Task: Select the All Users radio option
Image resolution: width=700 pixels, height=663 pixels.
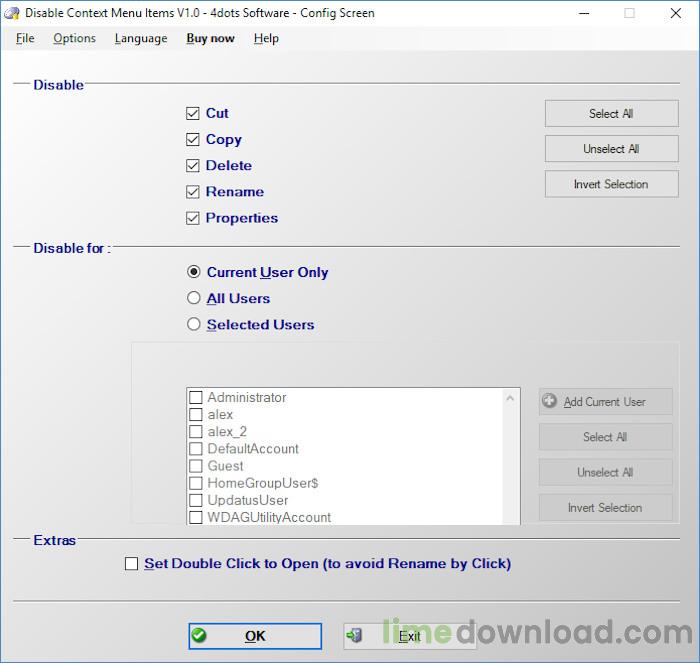Action: tap(194, 298)
